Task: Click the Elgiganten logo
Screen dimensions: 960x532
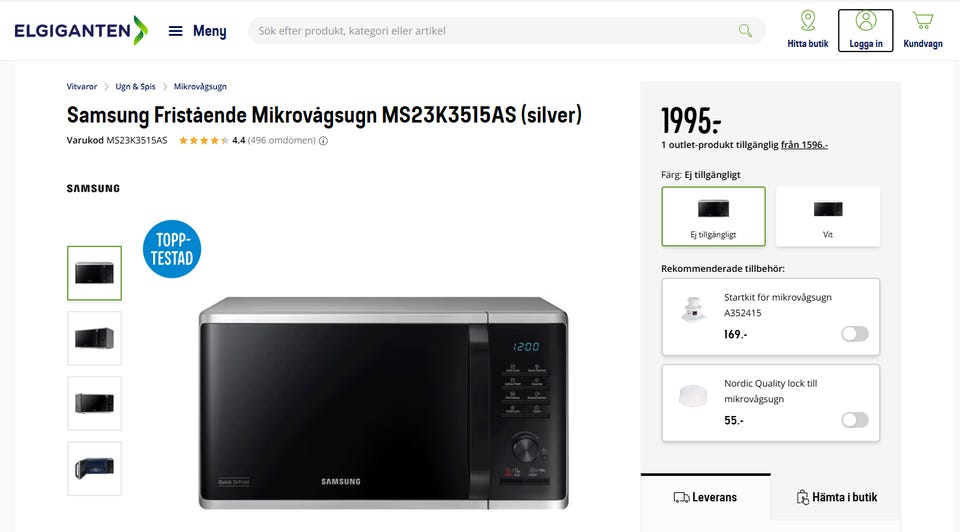Action: [x=81, y=31]
